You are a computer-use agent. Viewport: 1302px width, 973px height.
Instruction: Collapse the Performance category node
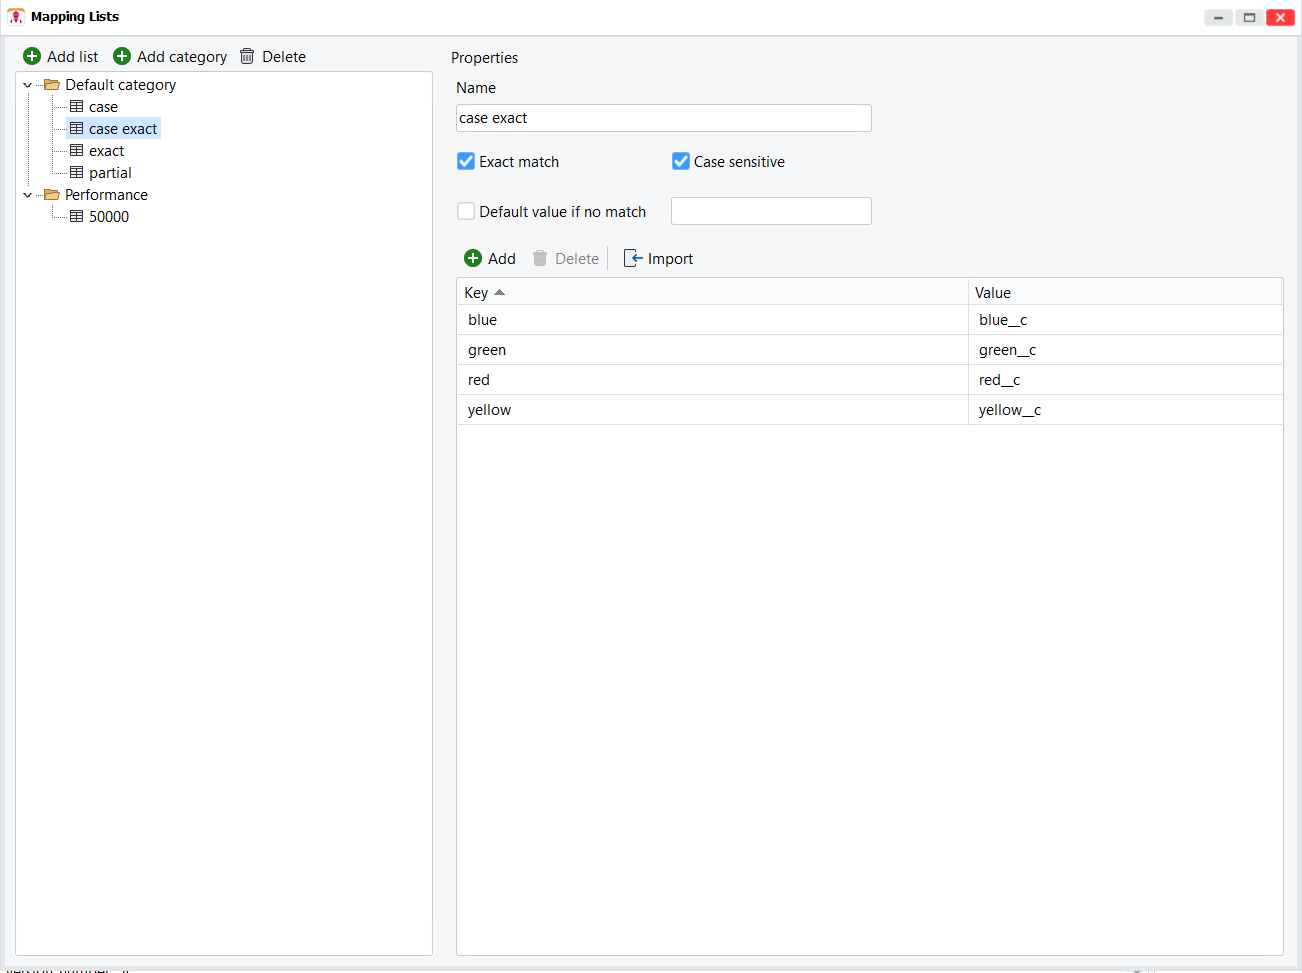pos(28,195)
